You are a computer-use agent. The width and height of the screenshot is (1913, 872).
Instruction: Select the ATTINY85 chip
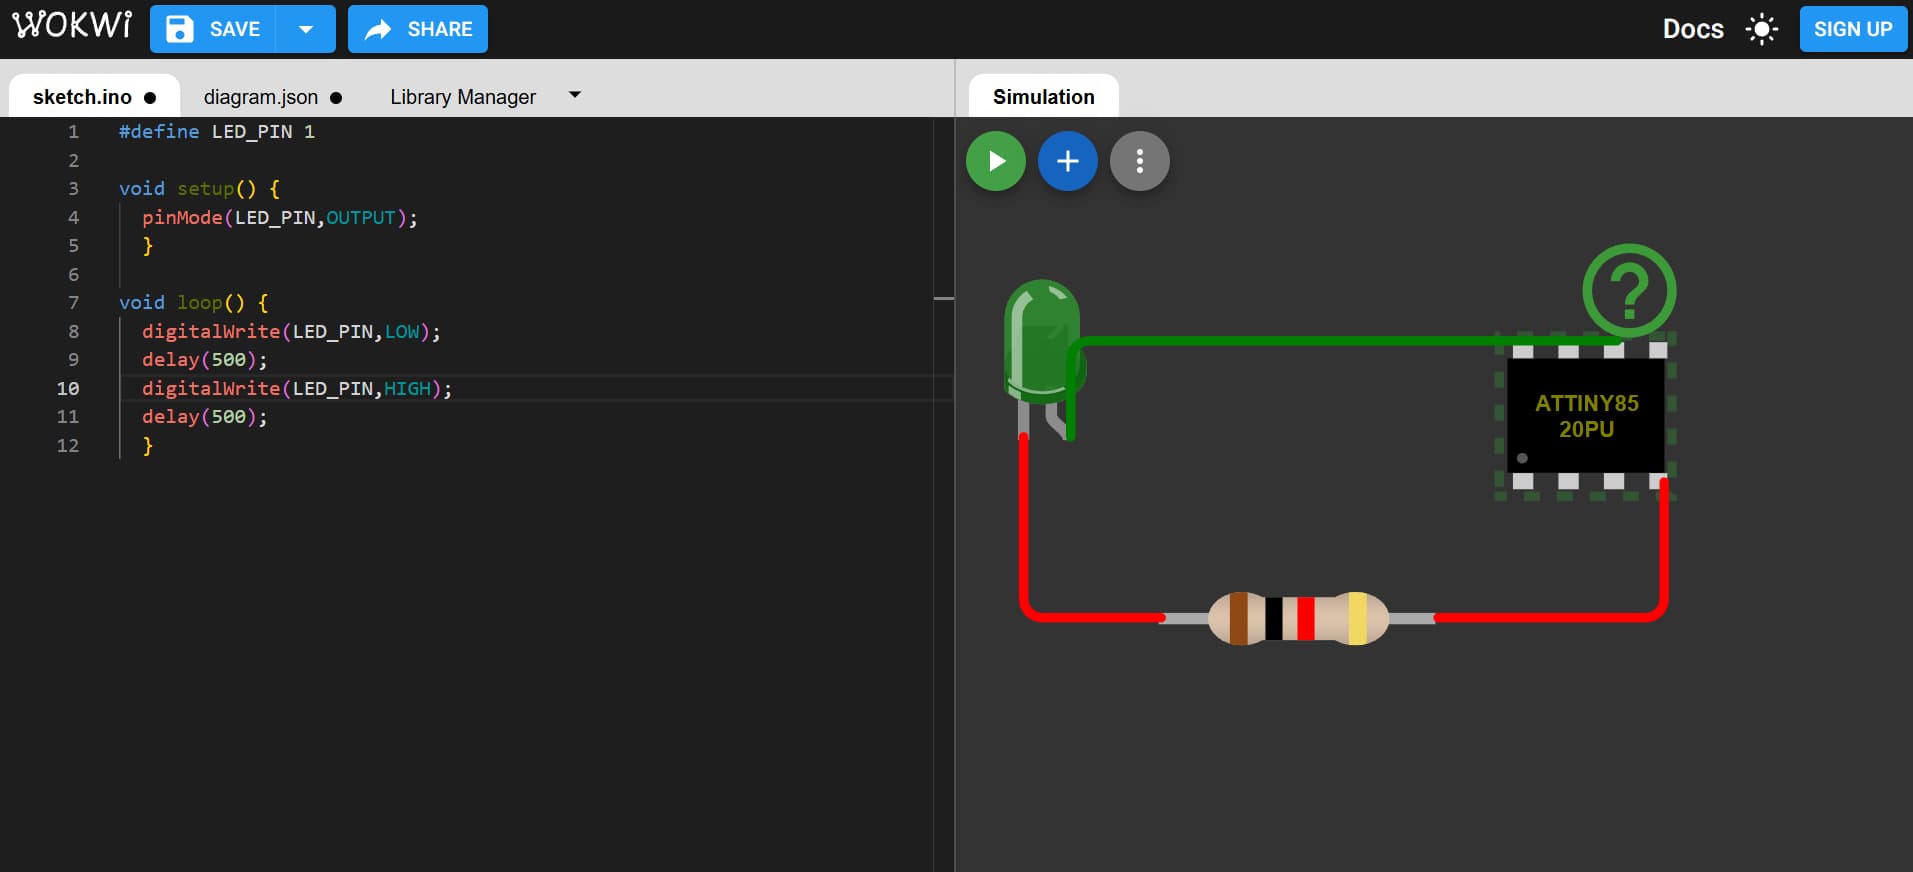(x=1585, y=416)
